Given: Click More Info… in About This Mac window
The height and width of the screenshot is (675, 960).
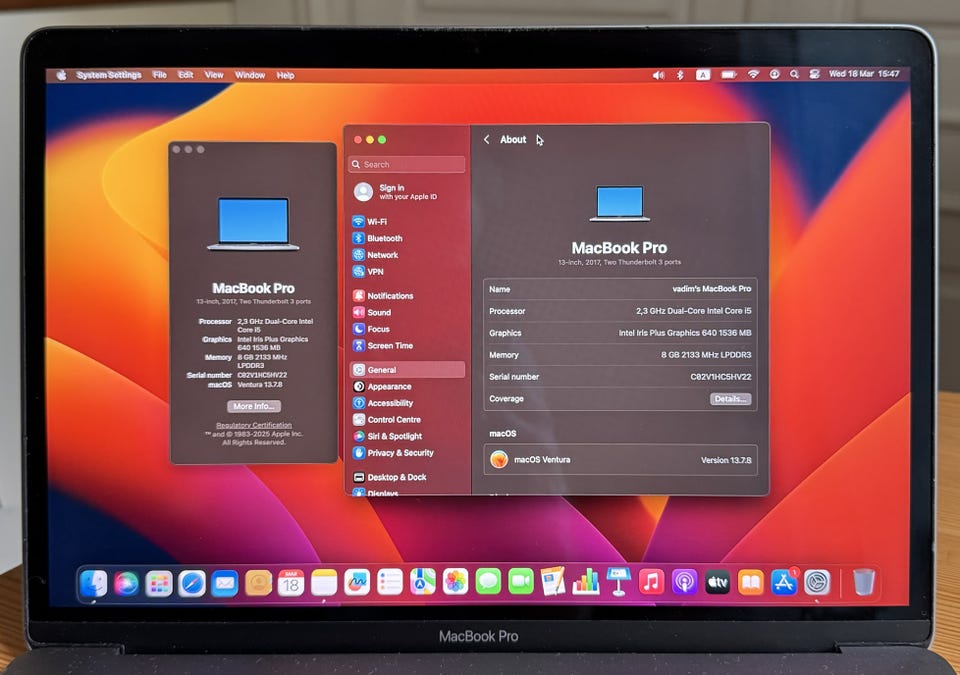Looking at the screenshot, I should click(x=253, y=406).
